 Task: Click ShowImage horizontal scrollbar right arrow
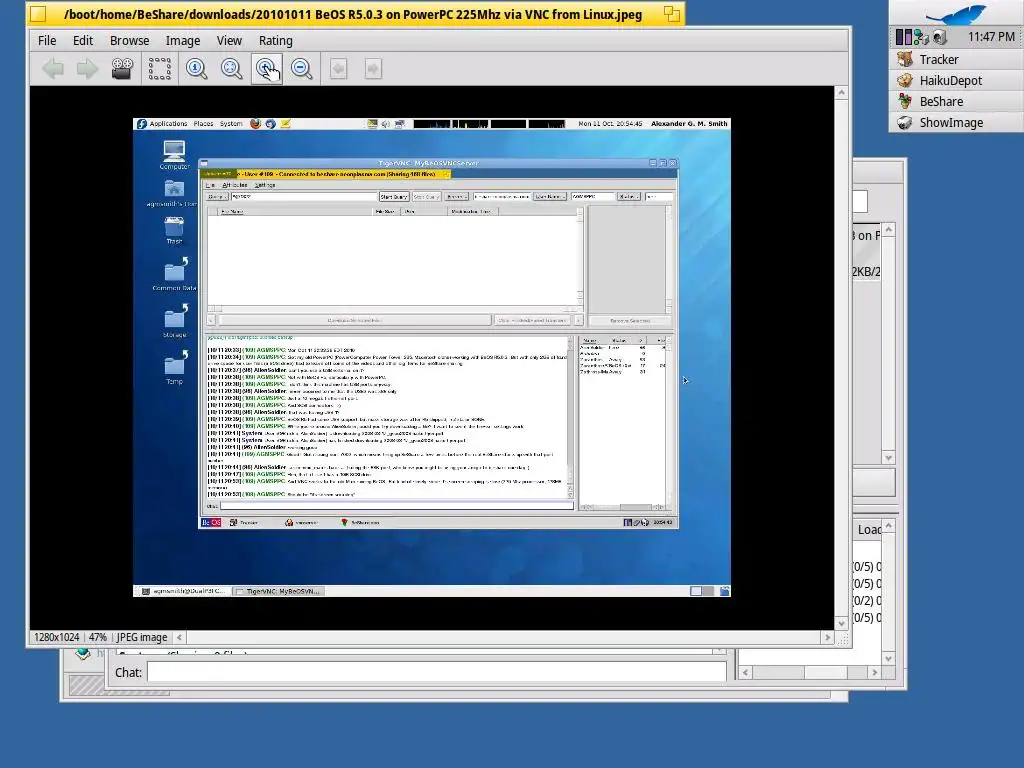coord(827,637)
